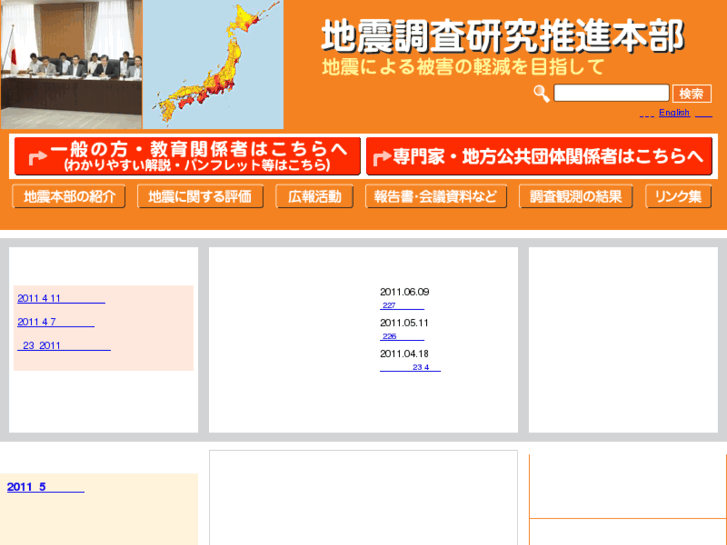This screenshot has height=545, width=727.
Task: Open the 調査観測の結果 menu
Action: tap(576, 197)
